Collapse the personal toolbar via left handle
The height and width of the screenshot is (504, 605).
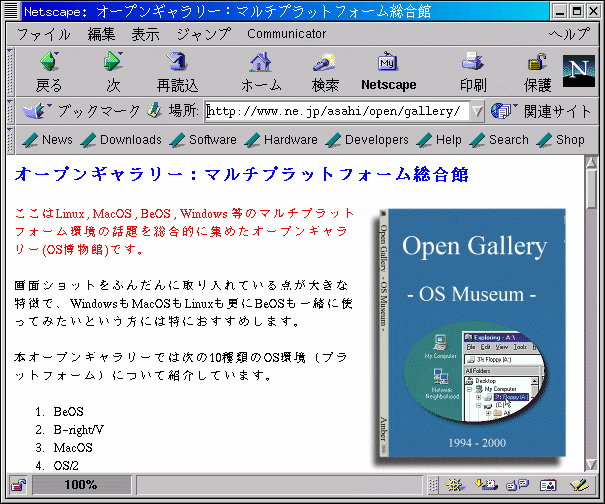pyautogui.click(x=10, y=139)
